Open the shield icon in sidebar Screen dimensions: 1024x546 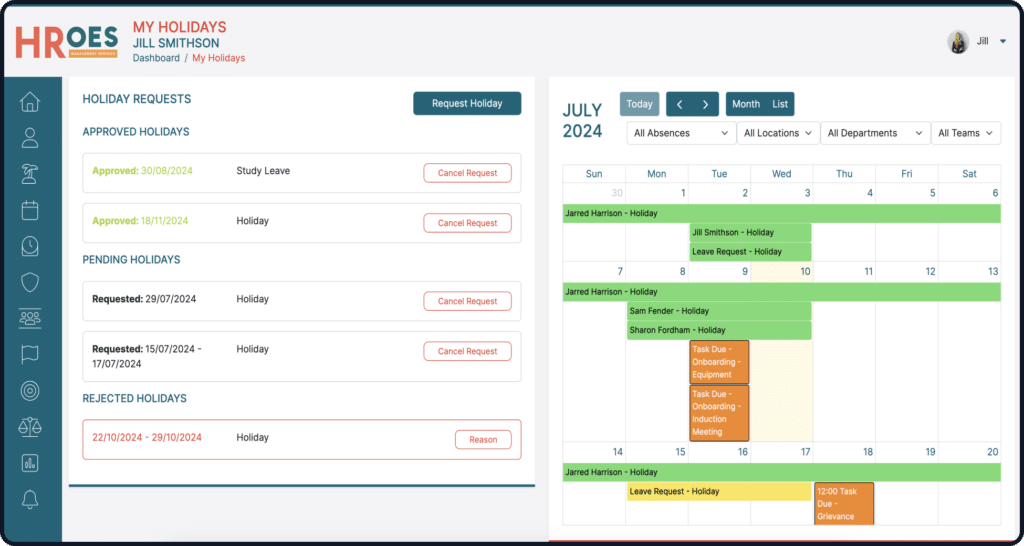coord(30,283)
